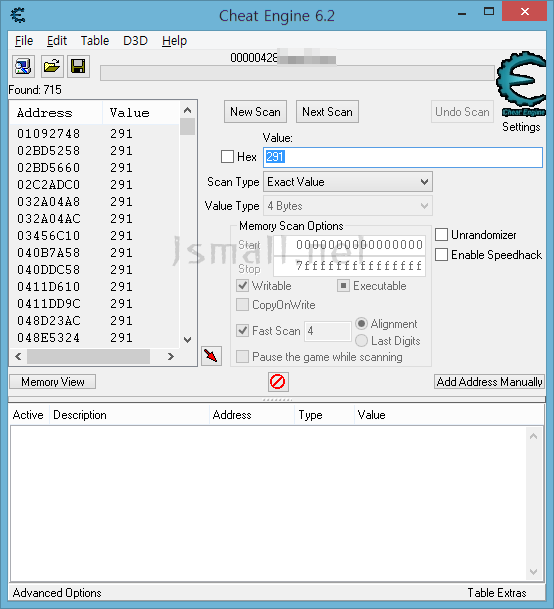The width and height of the screenshot is (554, 609).
Task: Open the Value Type dropdown
Action: point(348,206)
